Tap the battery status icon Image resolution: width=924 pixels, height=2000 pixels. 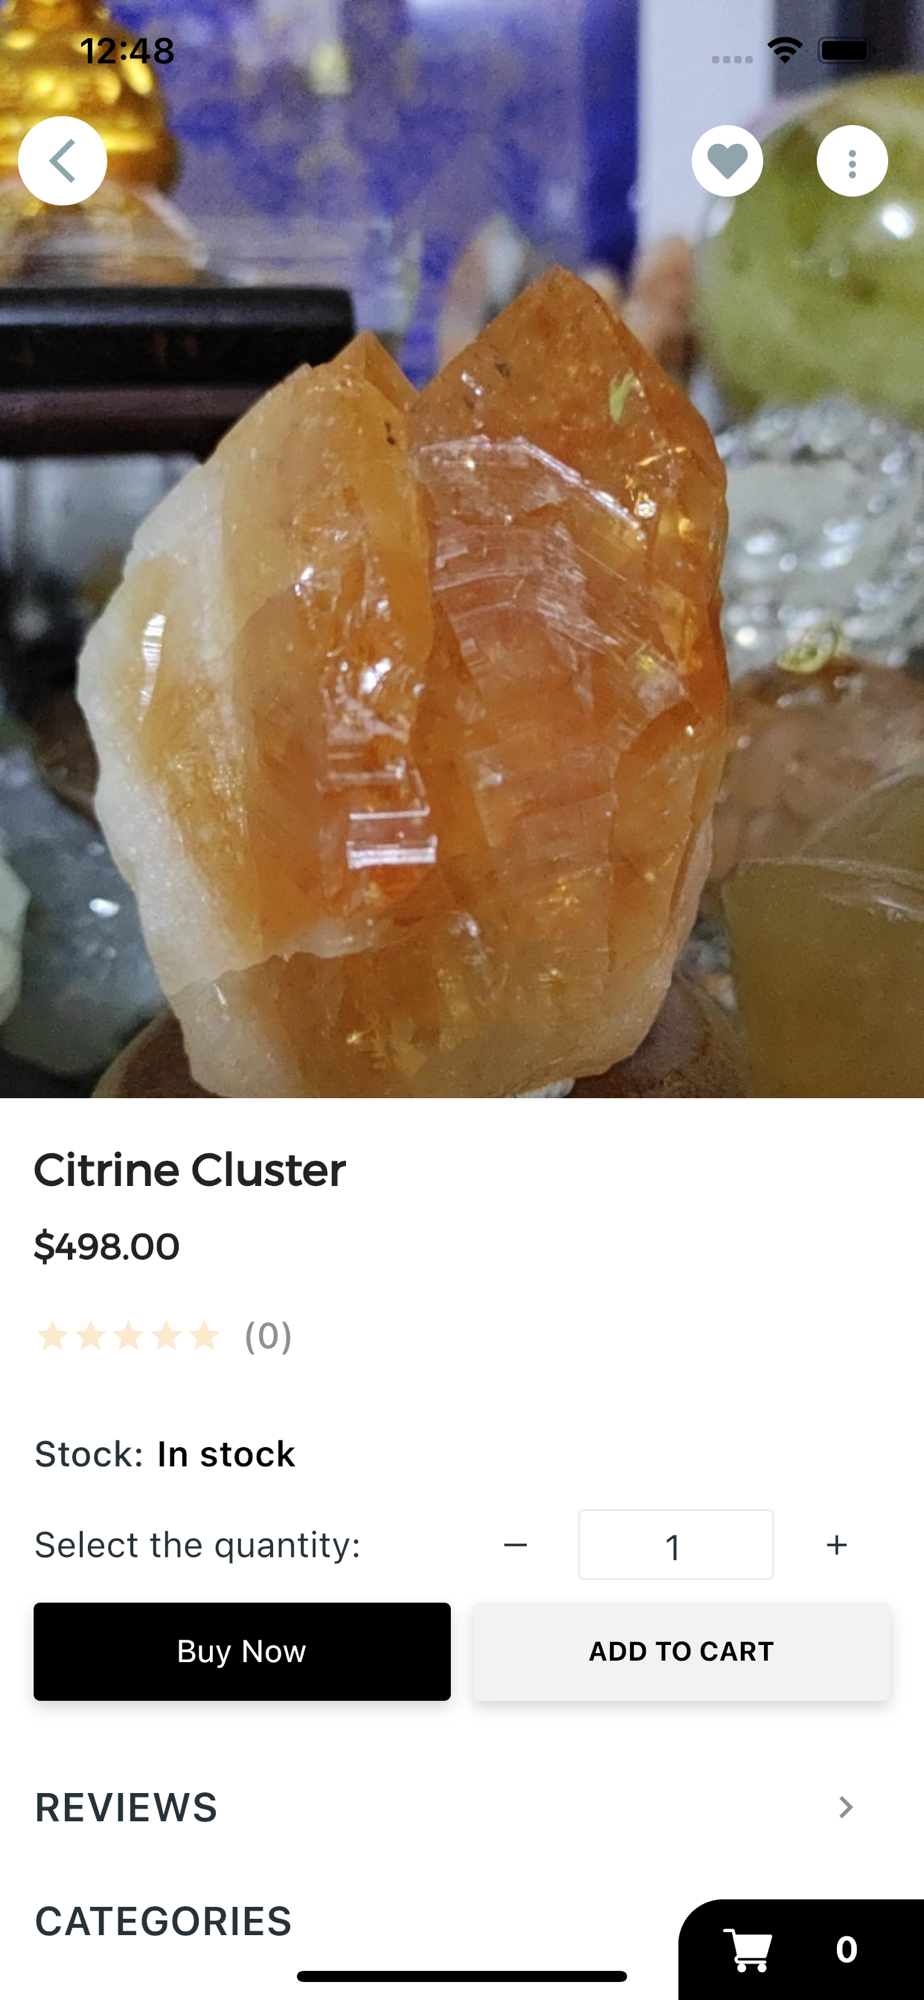click(846, 50)
